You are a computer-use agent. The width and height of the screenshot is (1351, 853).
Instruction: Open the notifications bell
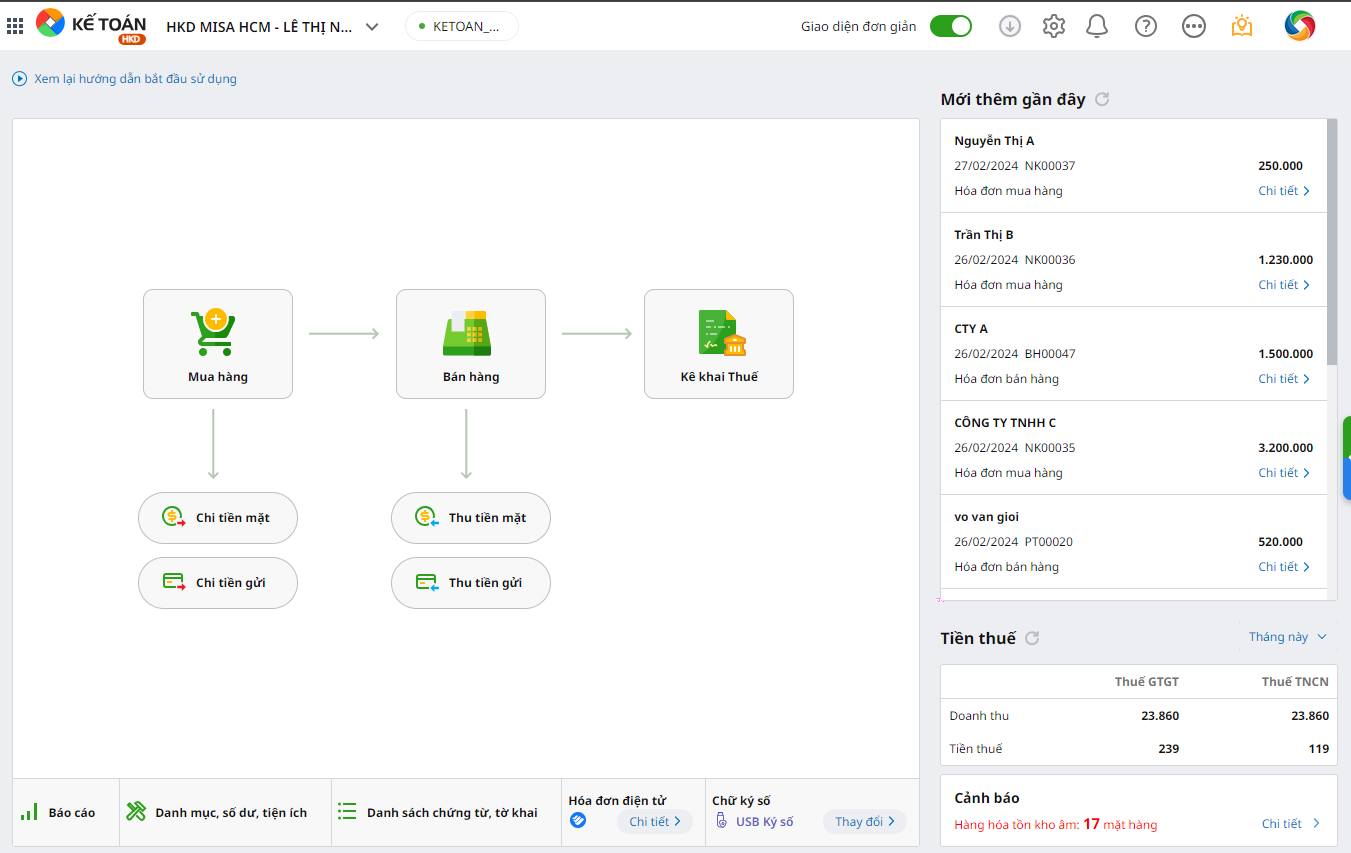1097,27
